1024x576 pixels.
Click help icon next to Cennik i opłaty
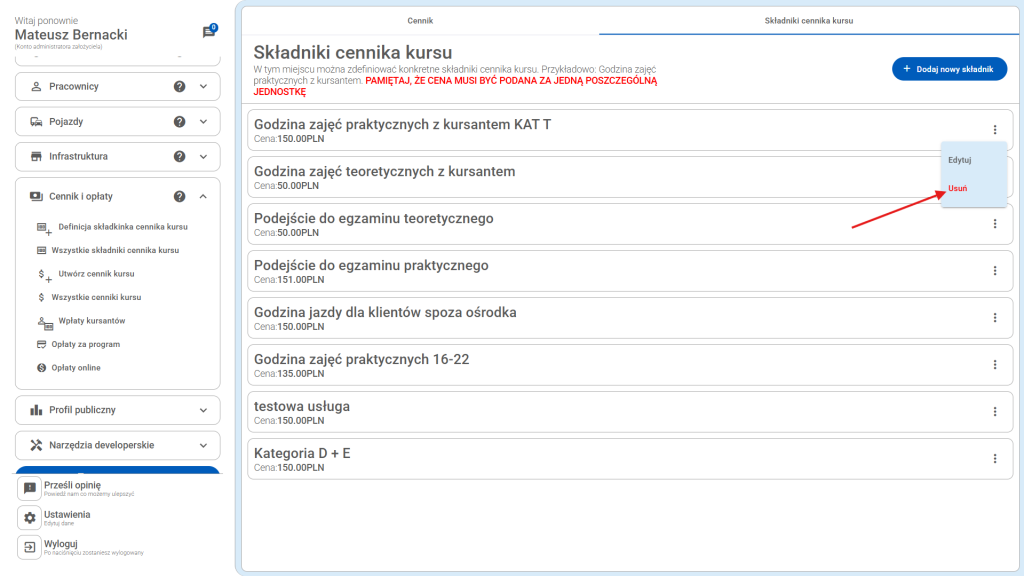coord(180,197)
